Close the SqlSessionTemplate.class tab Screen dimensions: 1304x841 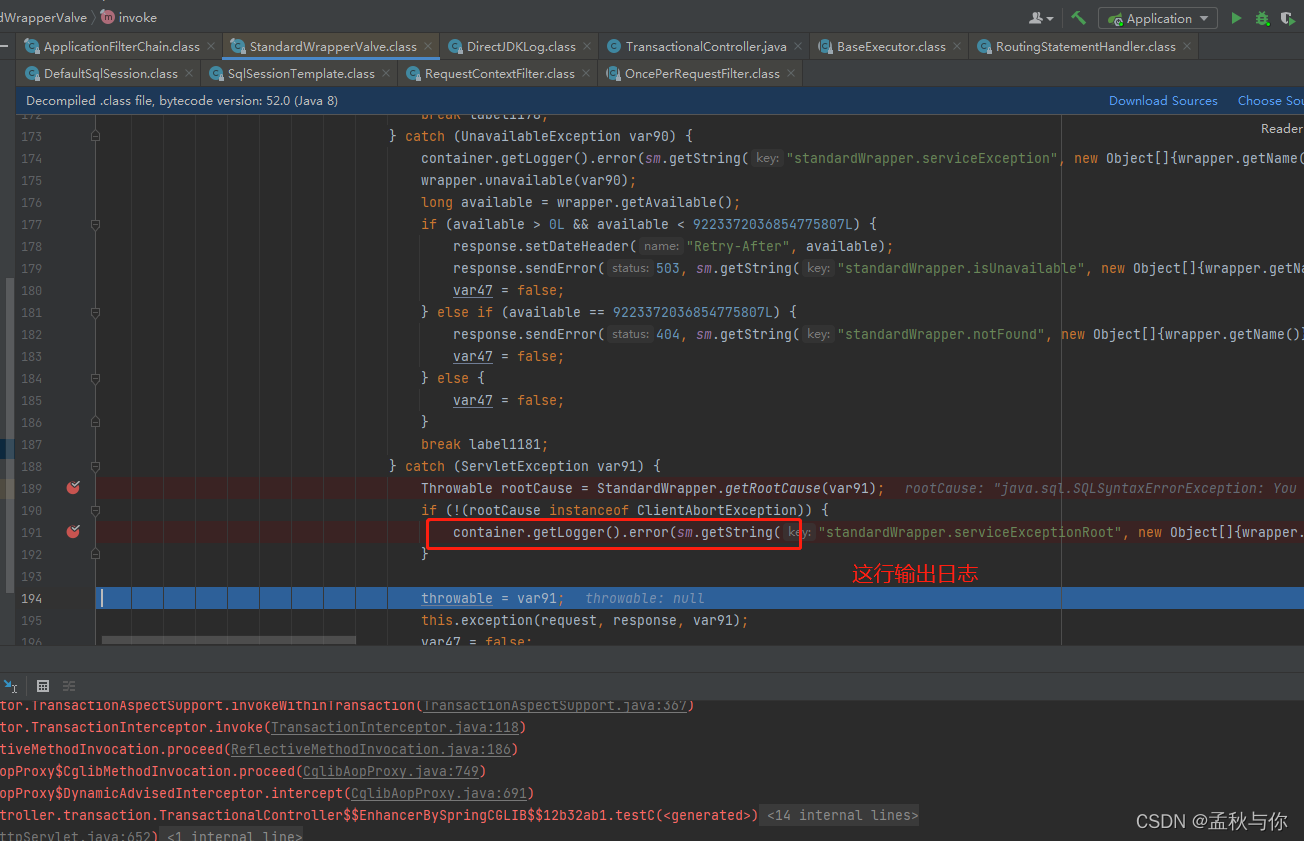click(x=385, y=73)
